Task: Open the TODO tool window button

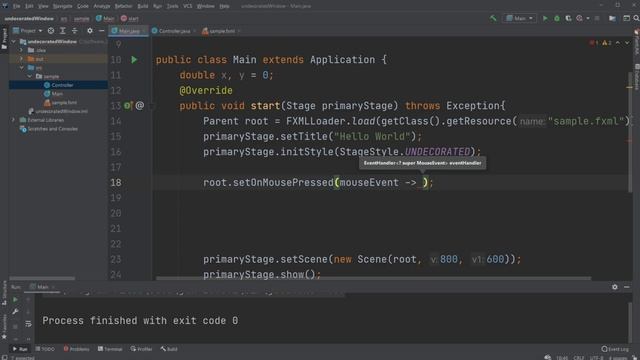Action: [45, 349]
